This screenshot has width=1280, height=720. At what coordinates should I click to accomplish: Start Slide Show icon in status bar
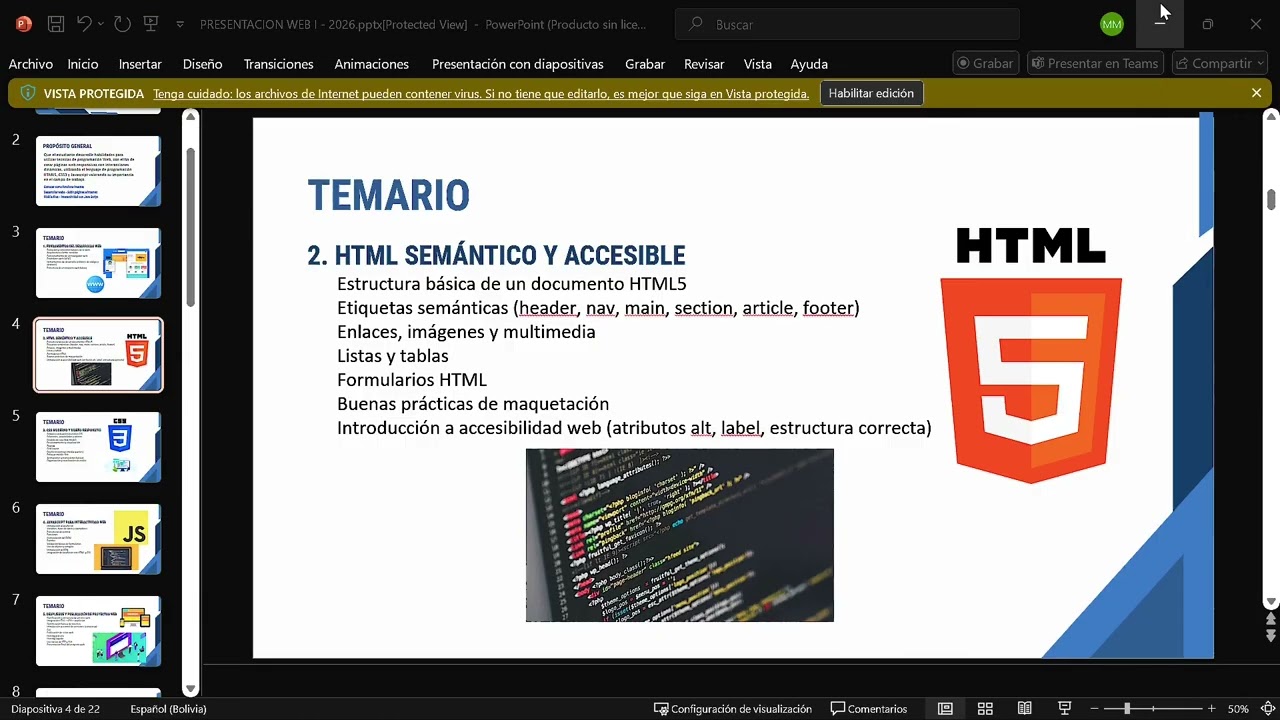pos(1065,709)
